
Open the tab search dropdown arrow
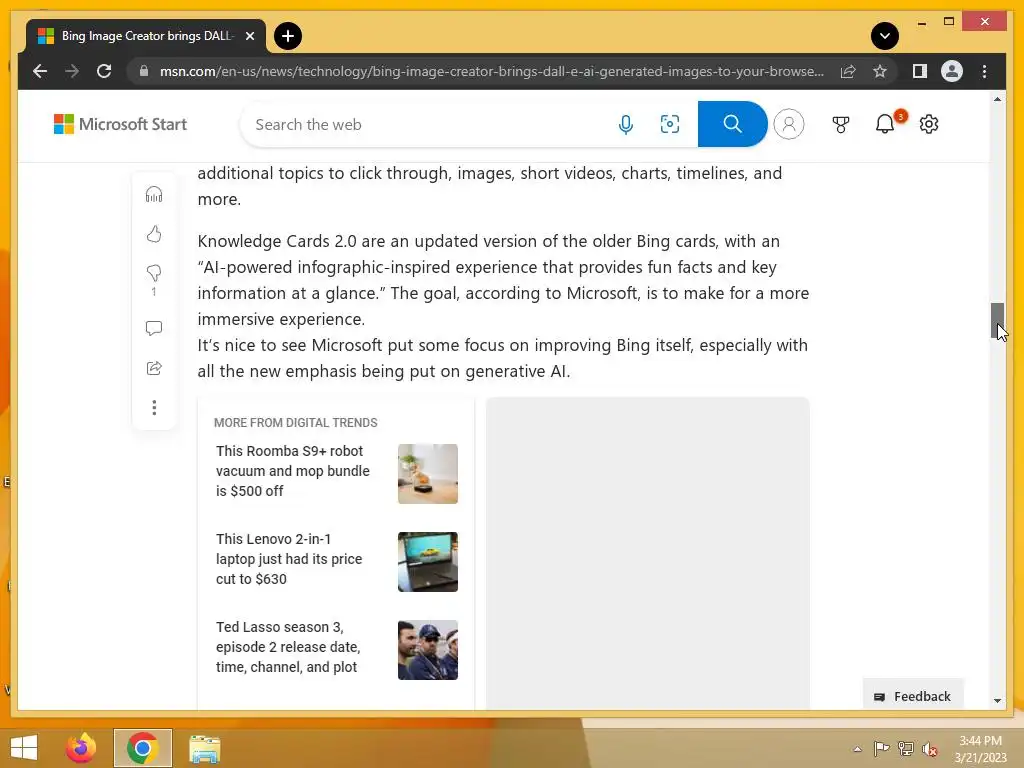coord(885,36)
